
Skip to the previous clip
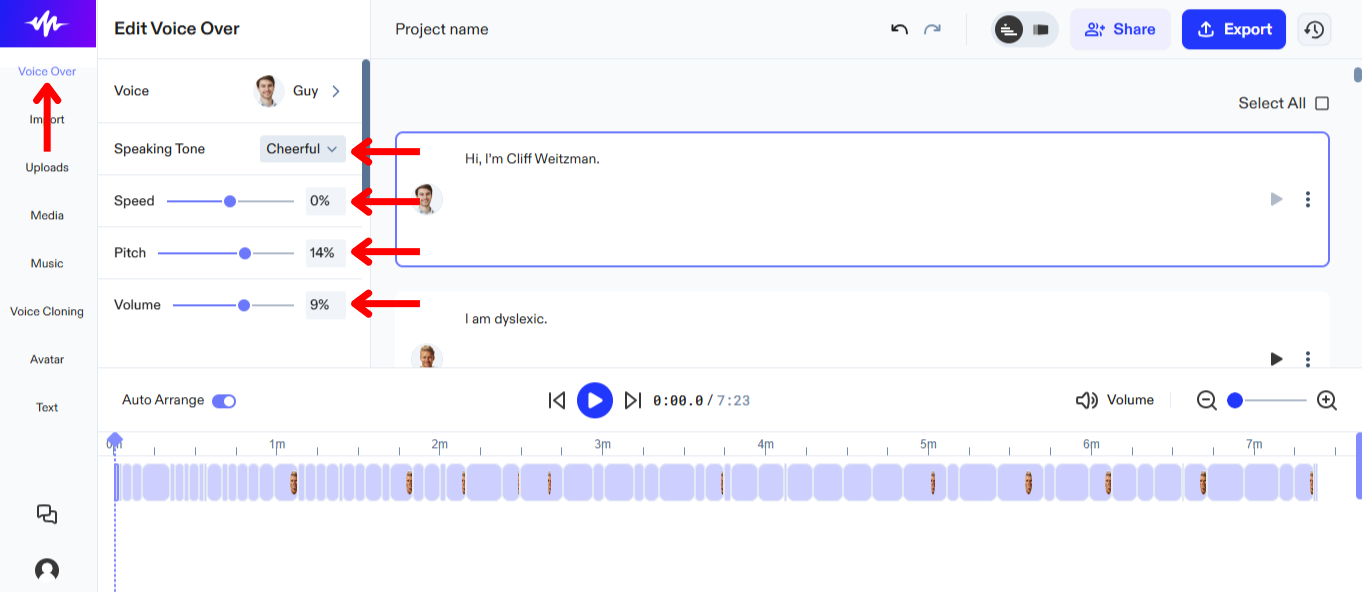click(557, 400)
